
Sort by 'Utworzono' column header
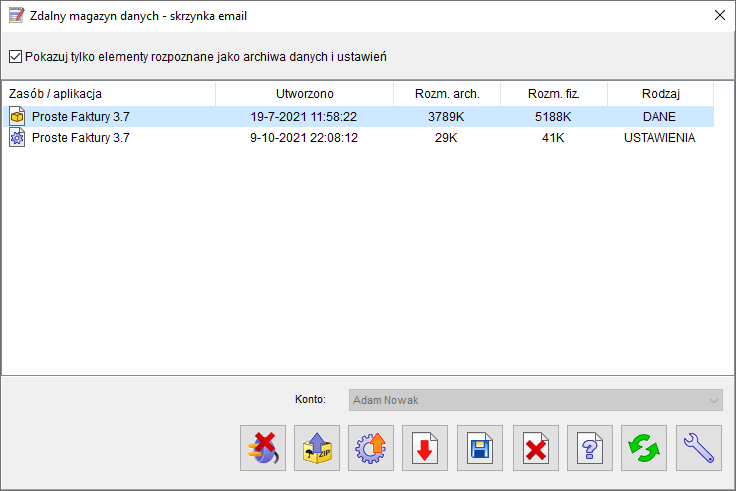[x=304, y=94]
